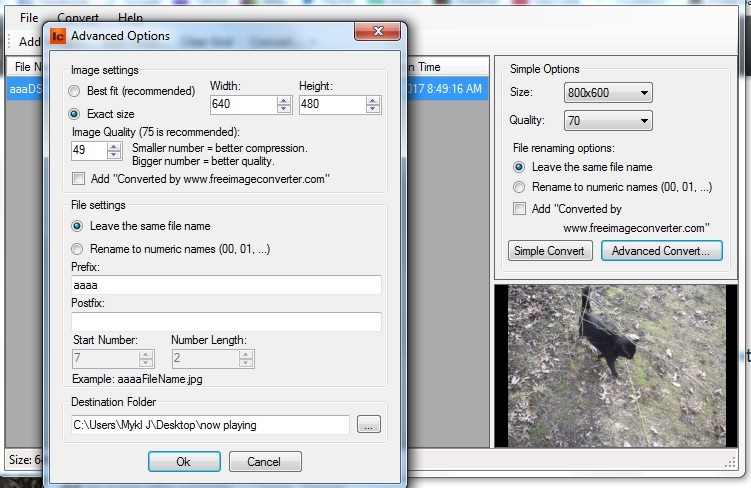Decrease Width with down arrow

coord(284,109)
